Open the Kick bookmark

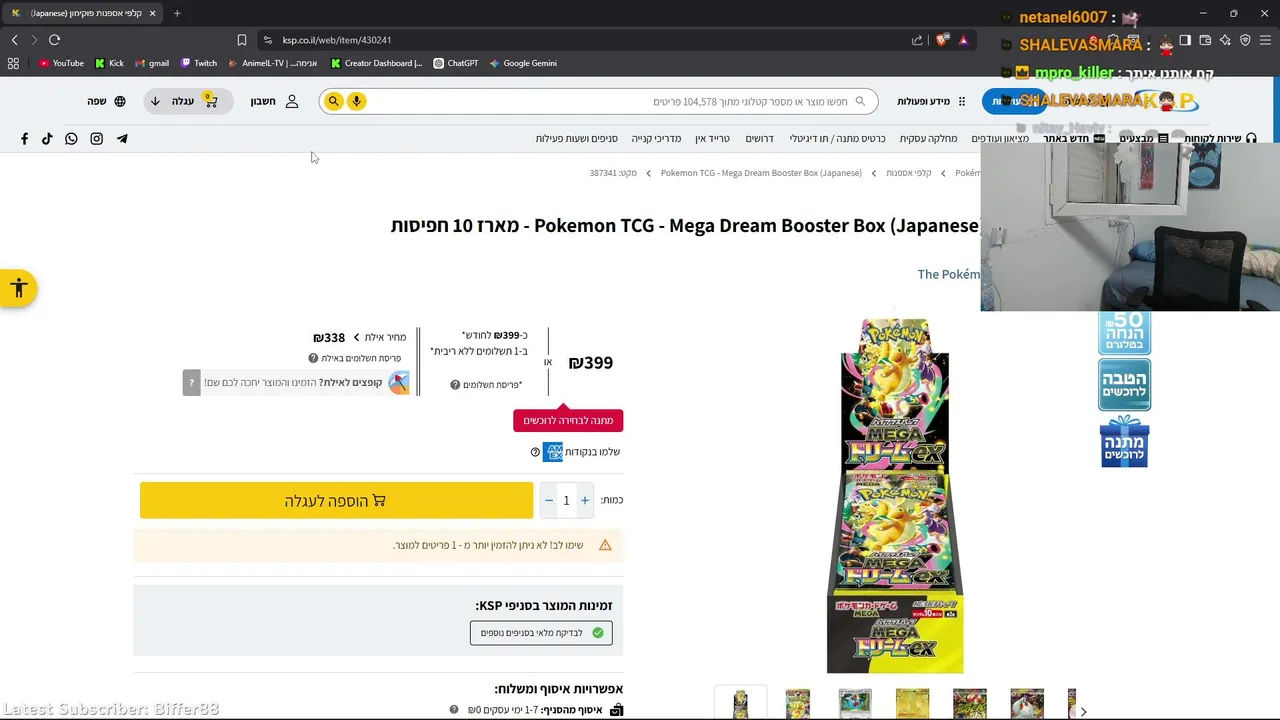(x=109, y=63)
